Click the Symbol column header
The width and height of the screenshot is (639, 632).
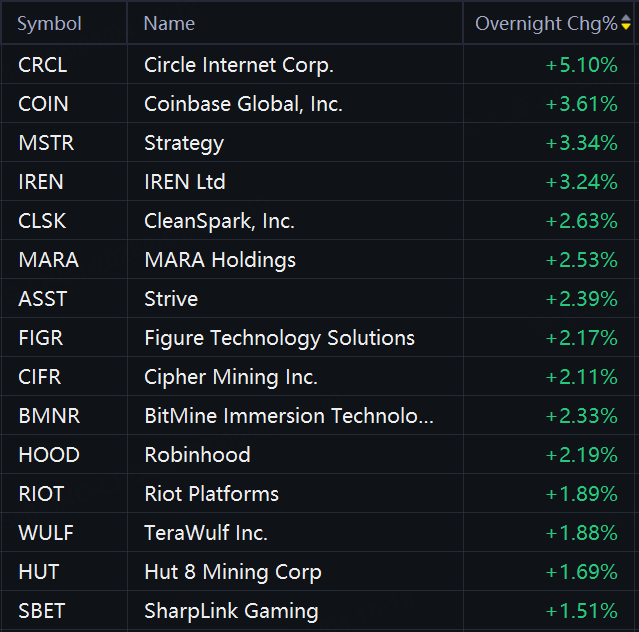pos(49,24)
